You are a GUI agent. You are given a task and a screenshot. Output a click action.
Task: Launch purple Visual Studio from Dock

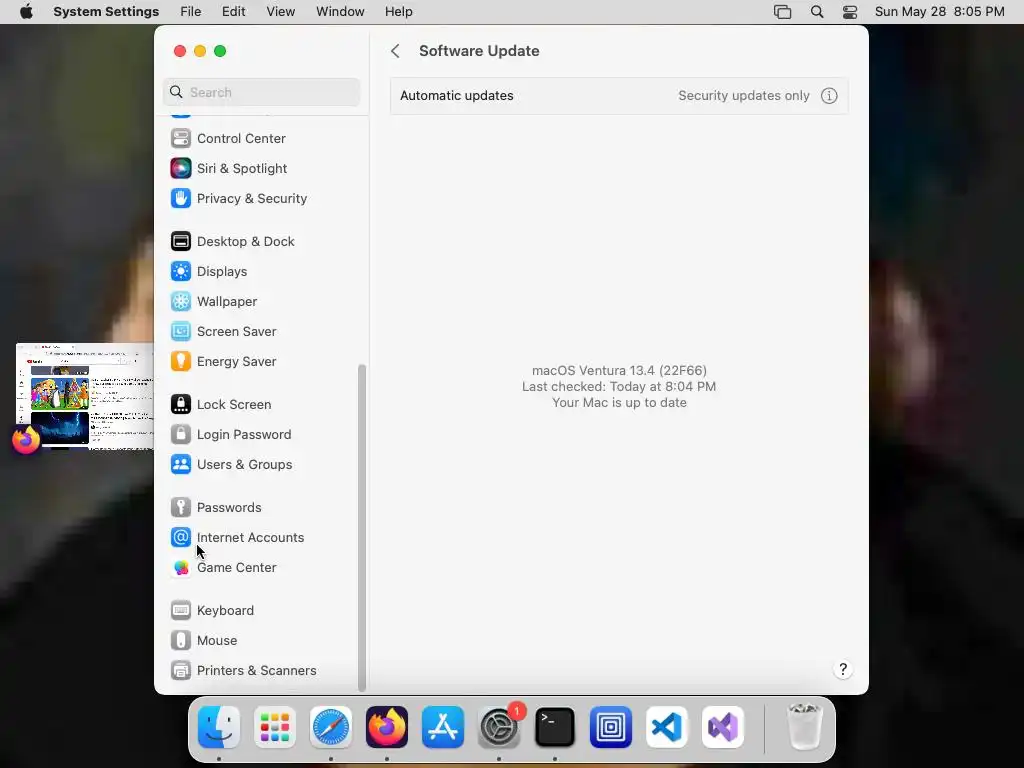tap(723, 727)
